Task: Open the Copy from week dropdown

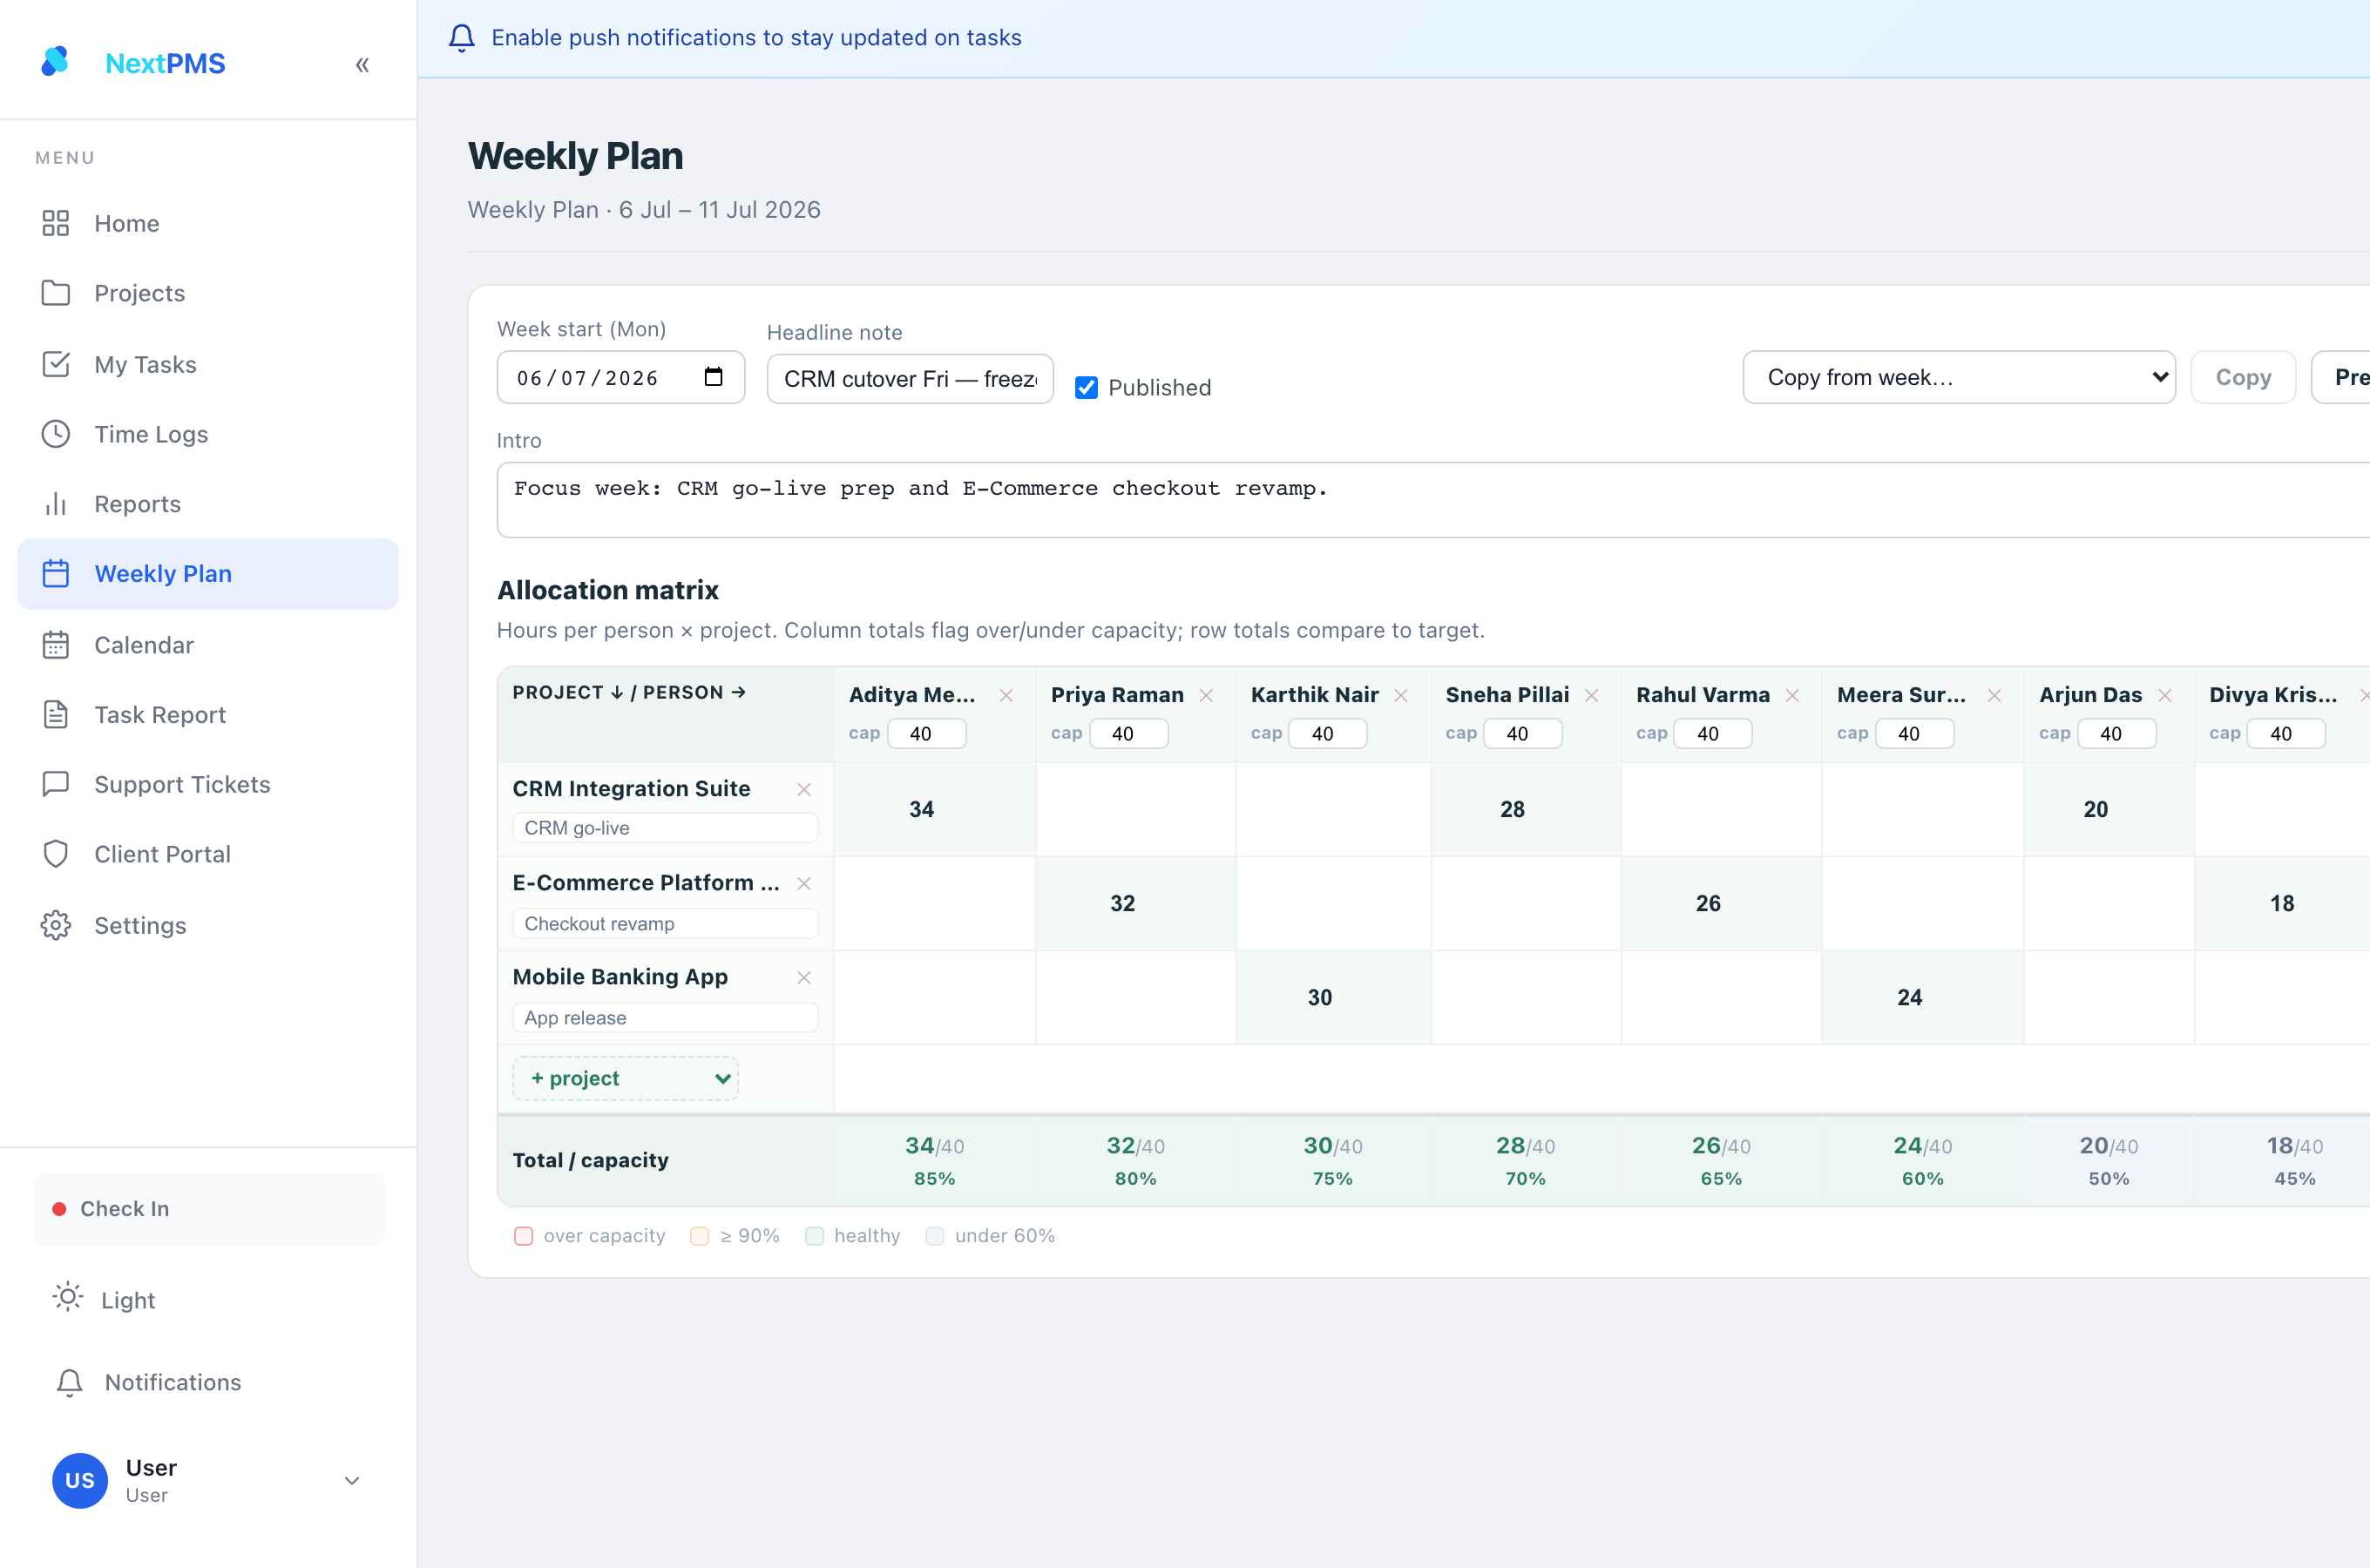Action: (x=1959, y=377)
